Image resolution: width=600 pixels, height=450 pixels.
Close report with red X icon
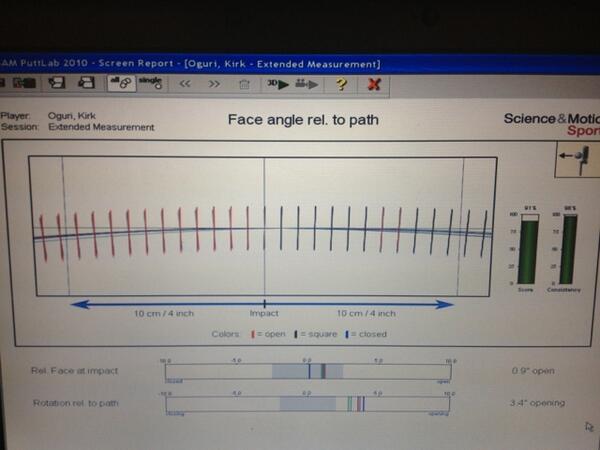(x=374, y=84)
